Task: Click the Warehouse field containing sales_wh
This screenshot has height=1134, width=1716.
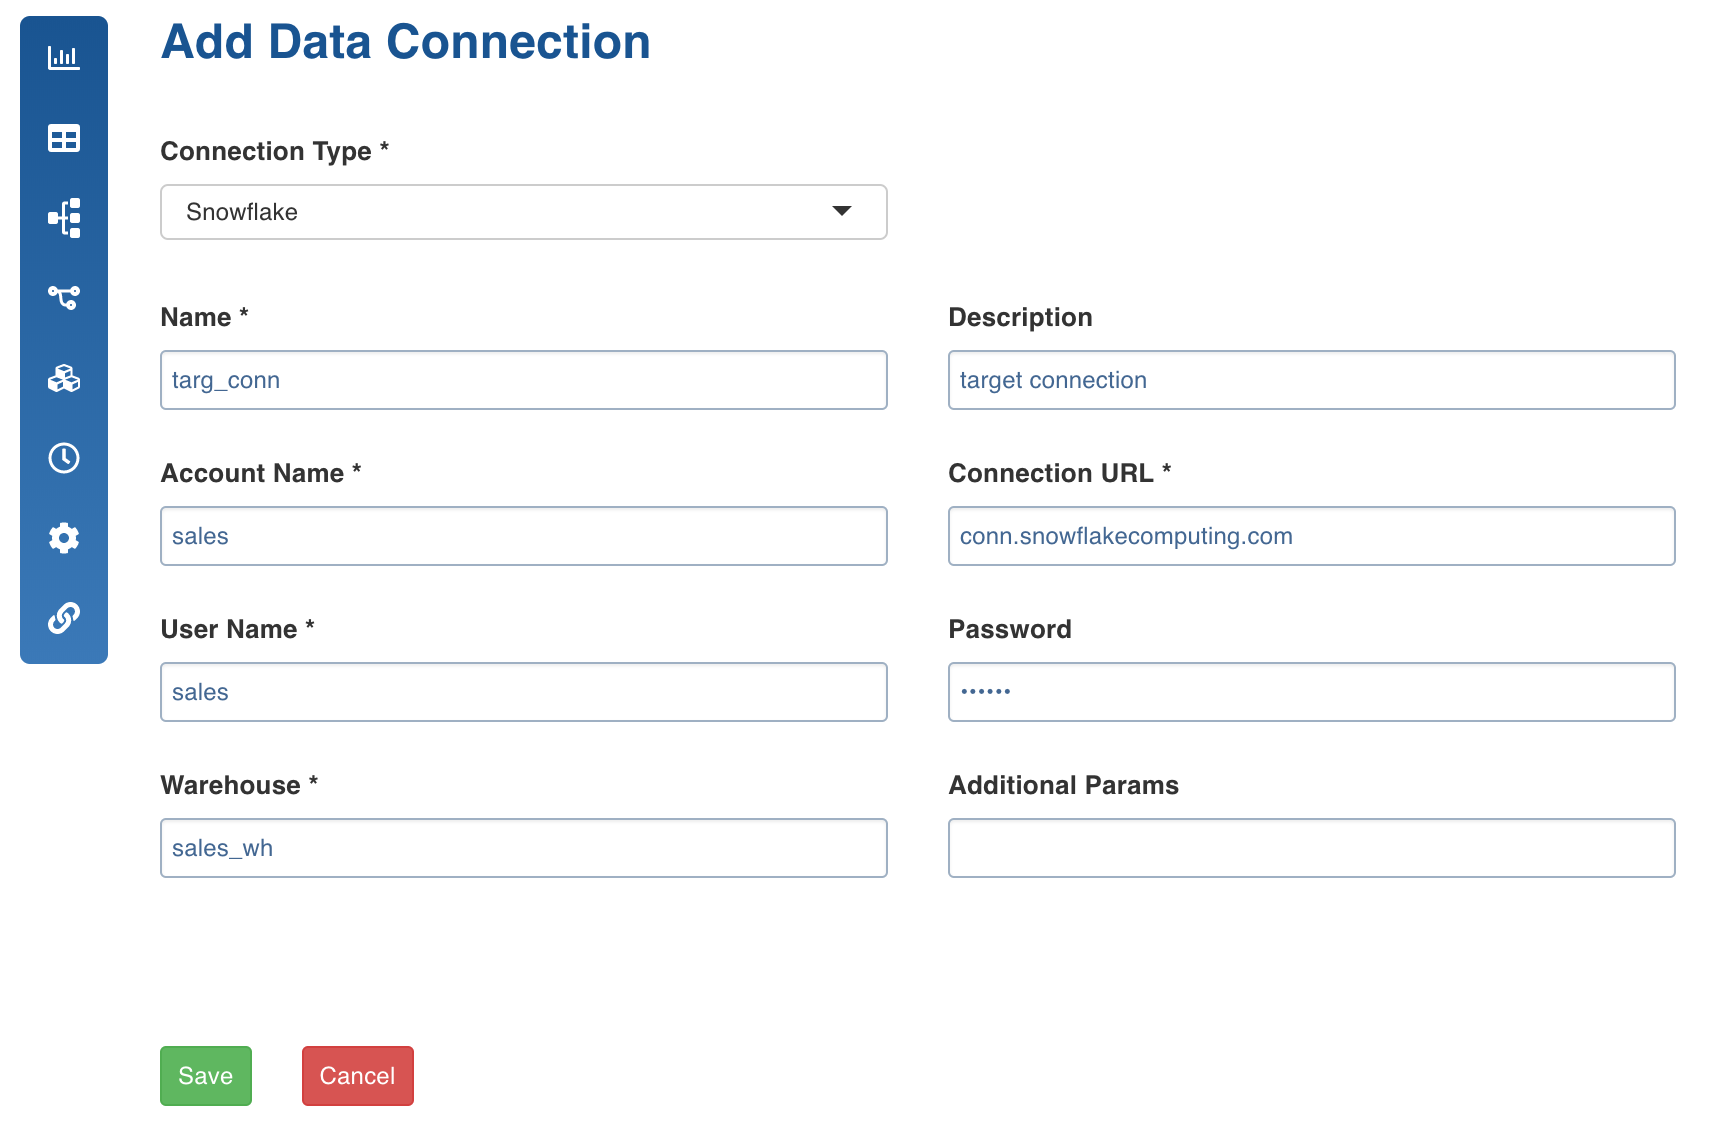Action: [524, 848]
